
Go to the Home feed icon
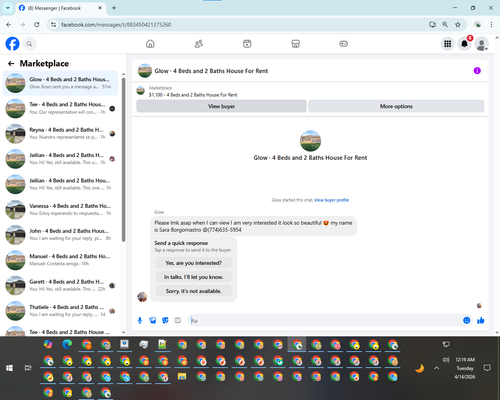pyautogui.click(x=150, y=44)
